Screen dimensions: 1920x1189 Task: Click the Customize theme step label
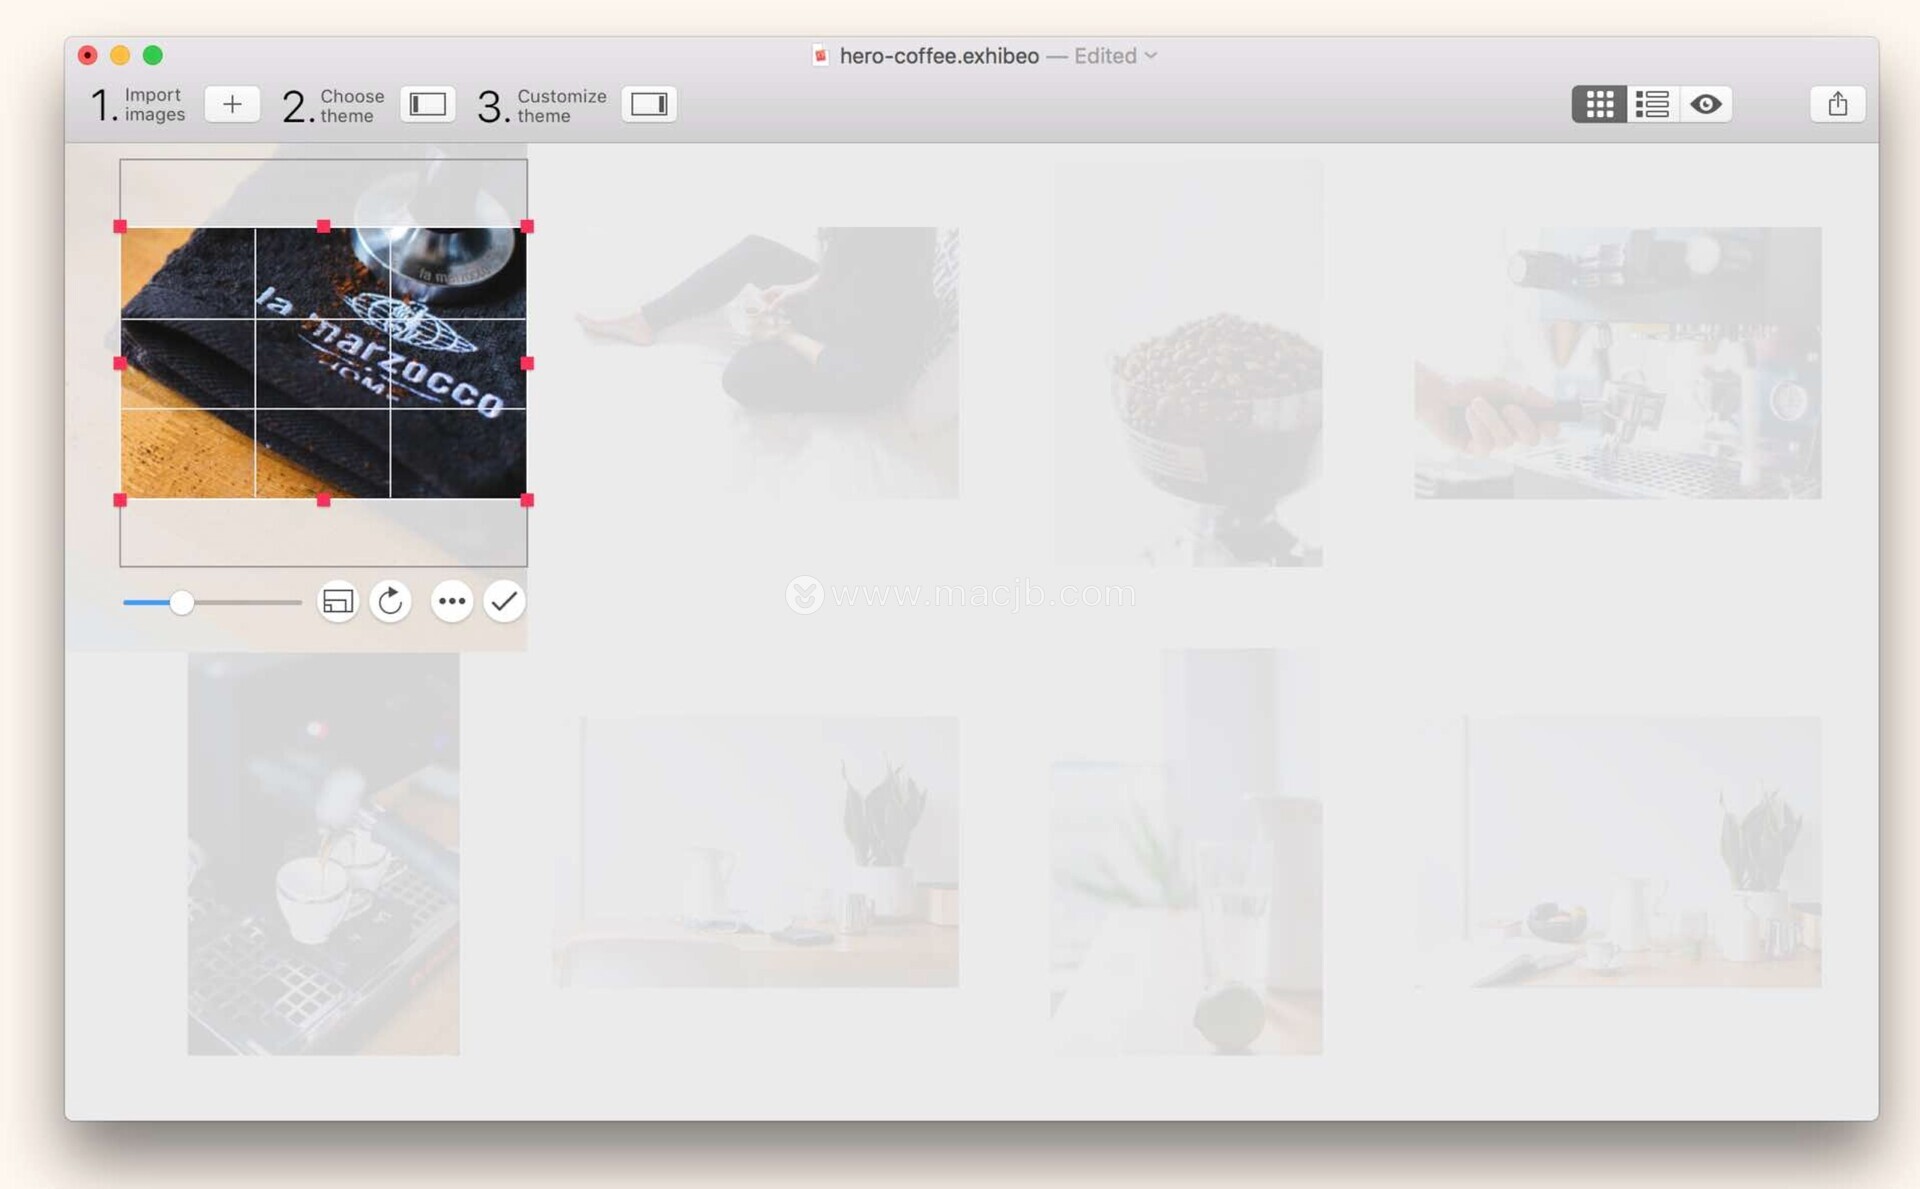tap(560, 105)
